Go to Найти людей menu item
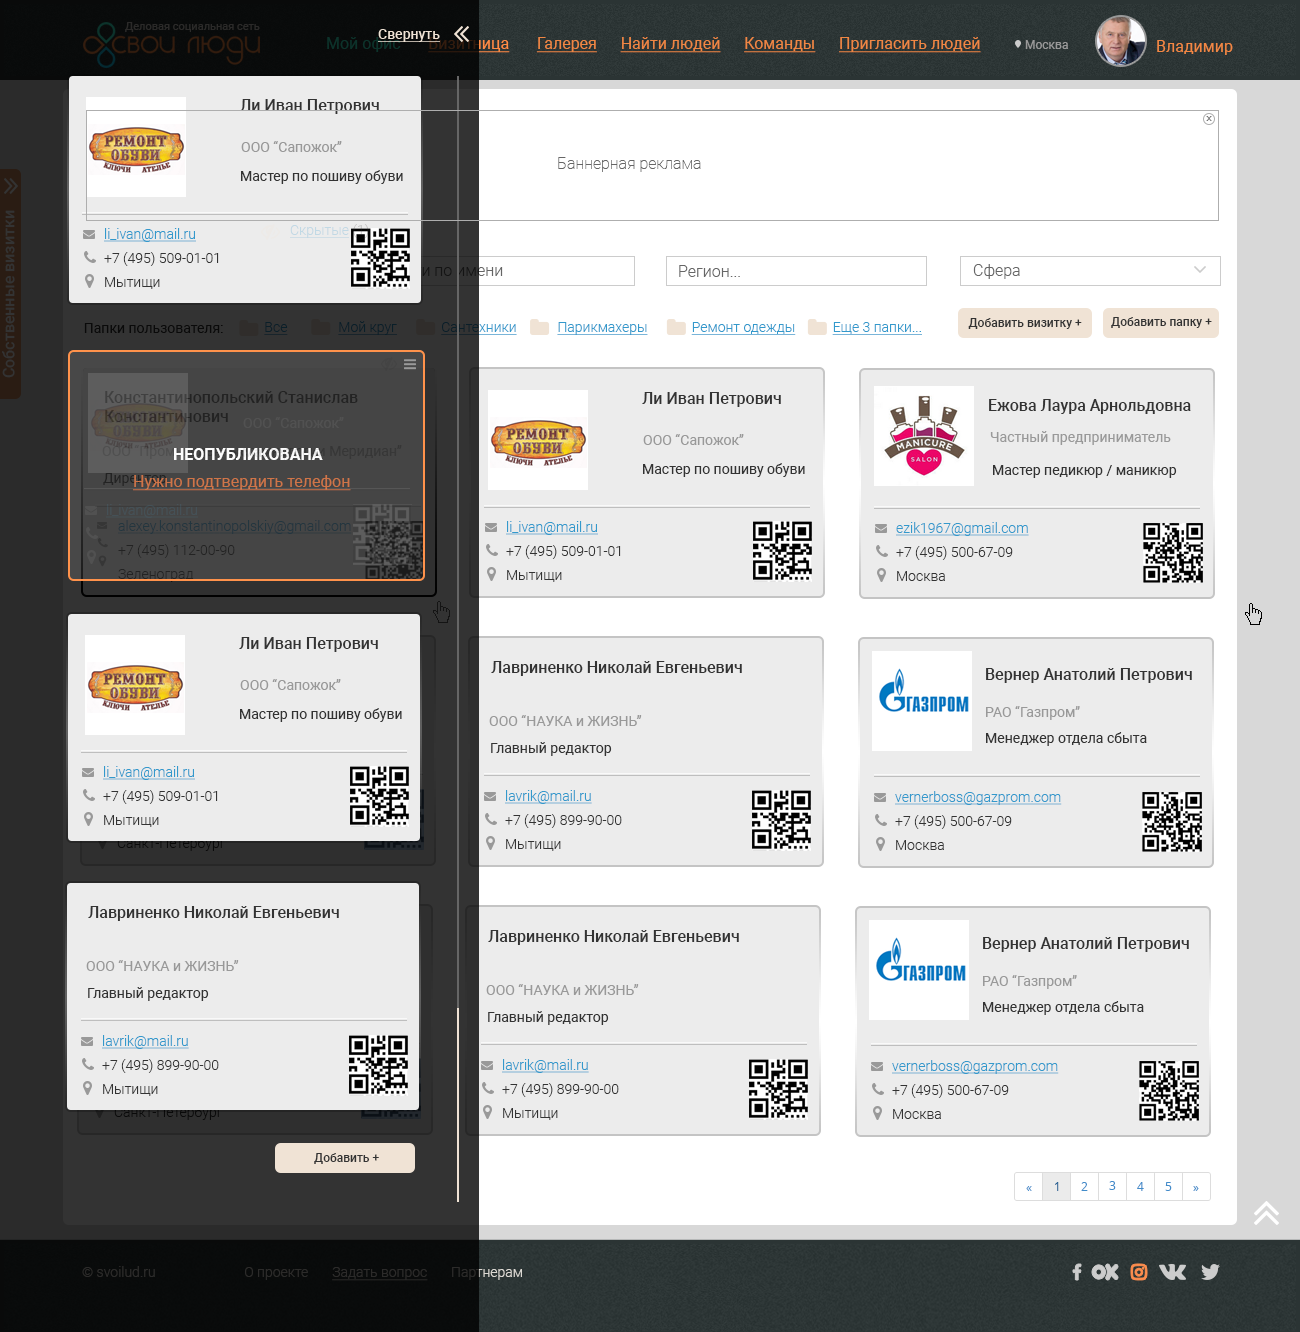The width and height of the screenshot is (1300, 1332). 670,44
